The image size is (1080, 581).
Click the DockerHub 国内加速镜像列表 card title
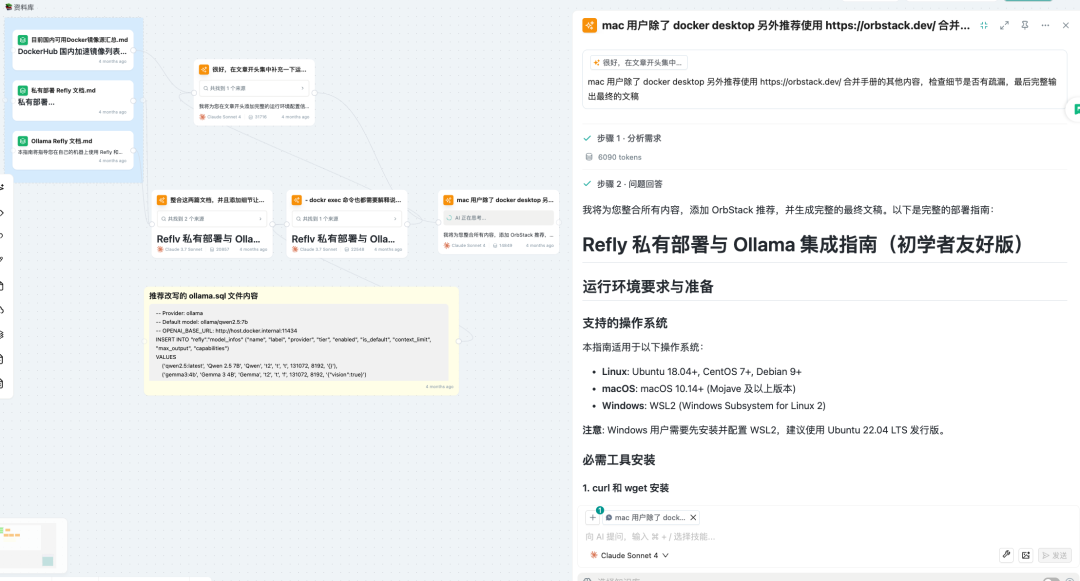72,52
